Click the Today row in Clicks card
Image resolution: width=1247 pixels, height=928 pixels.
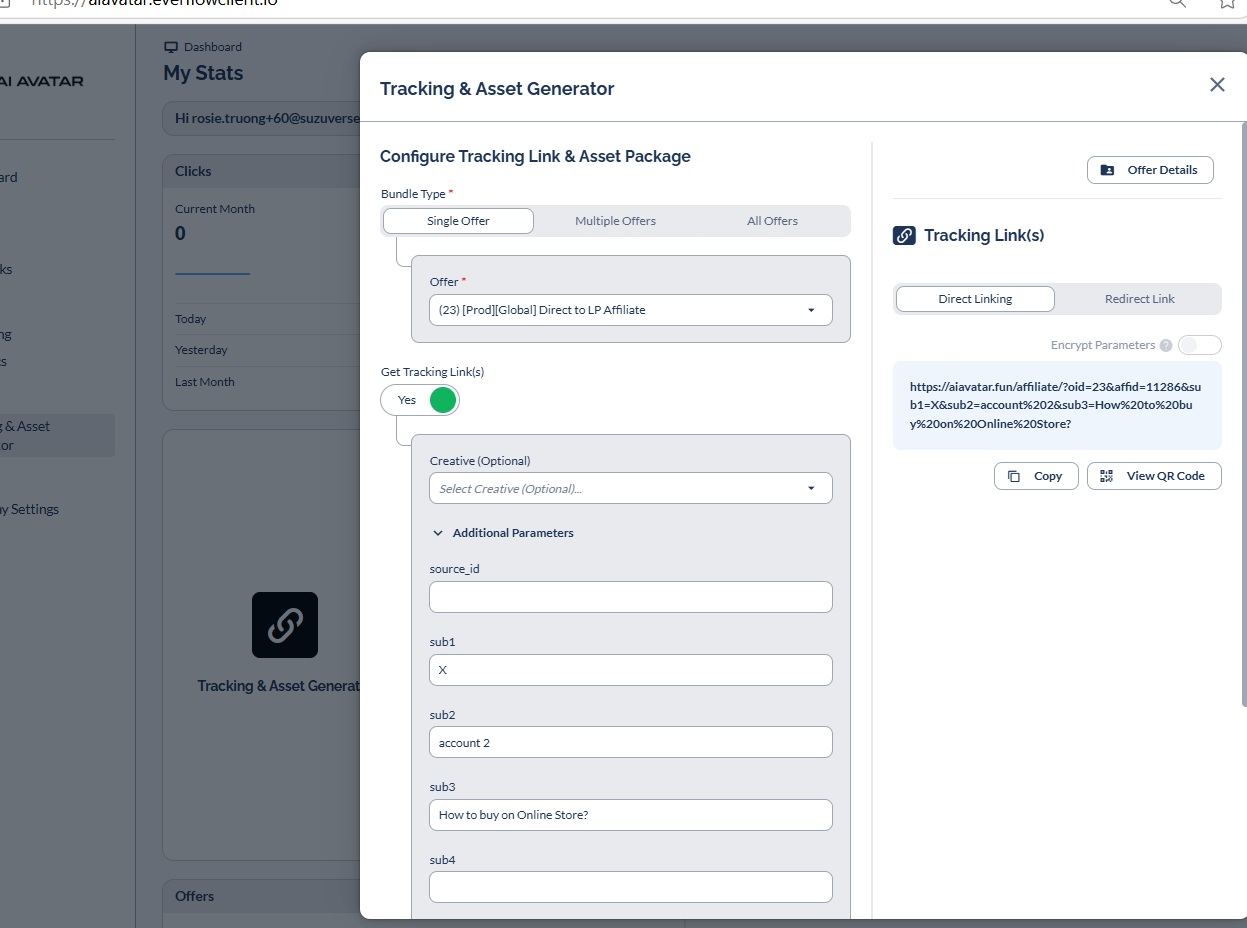(x=267, y=319)
